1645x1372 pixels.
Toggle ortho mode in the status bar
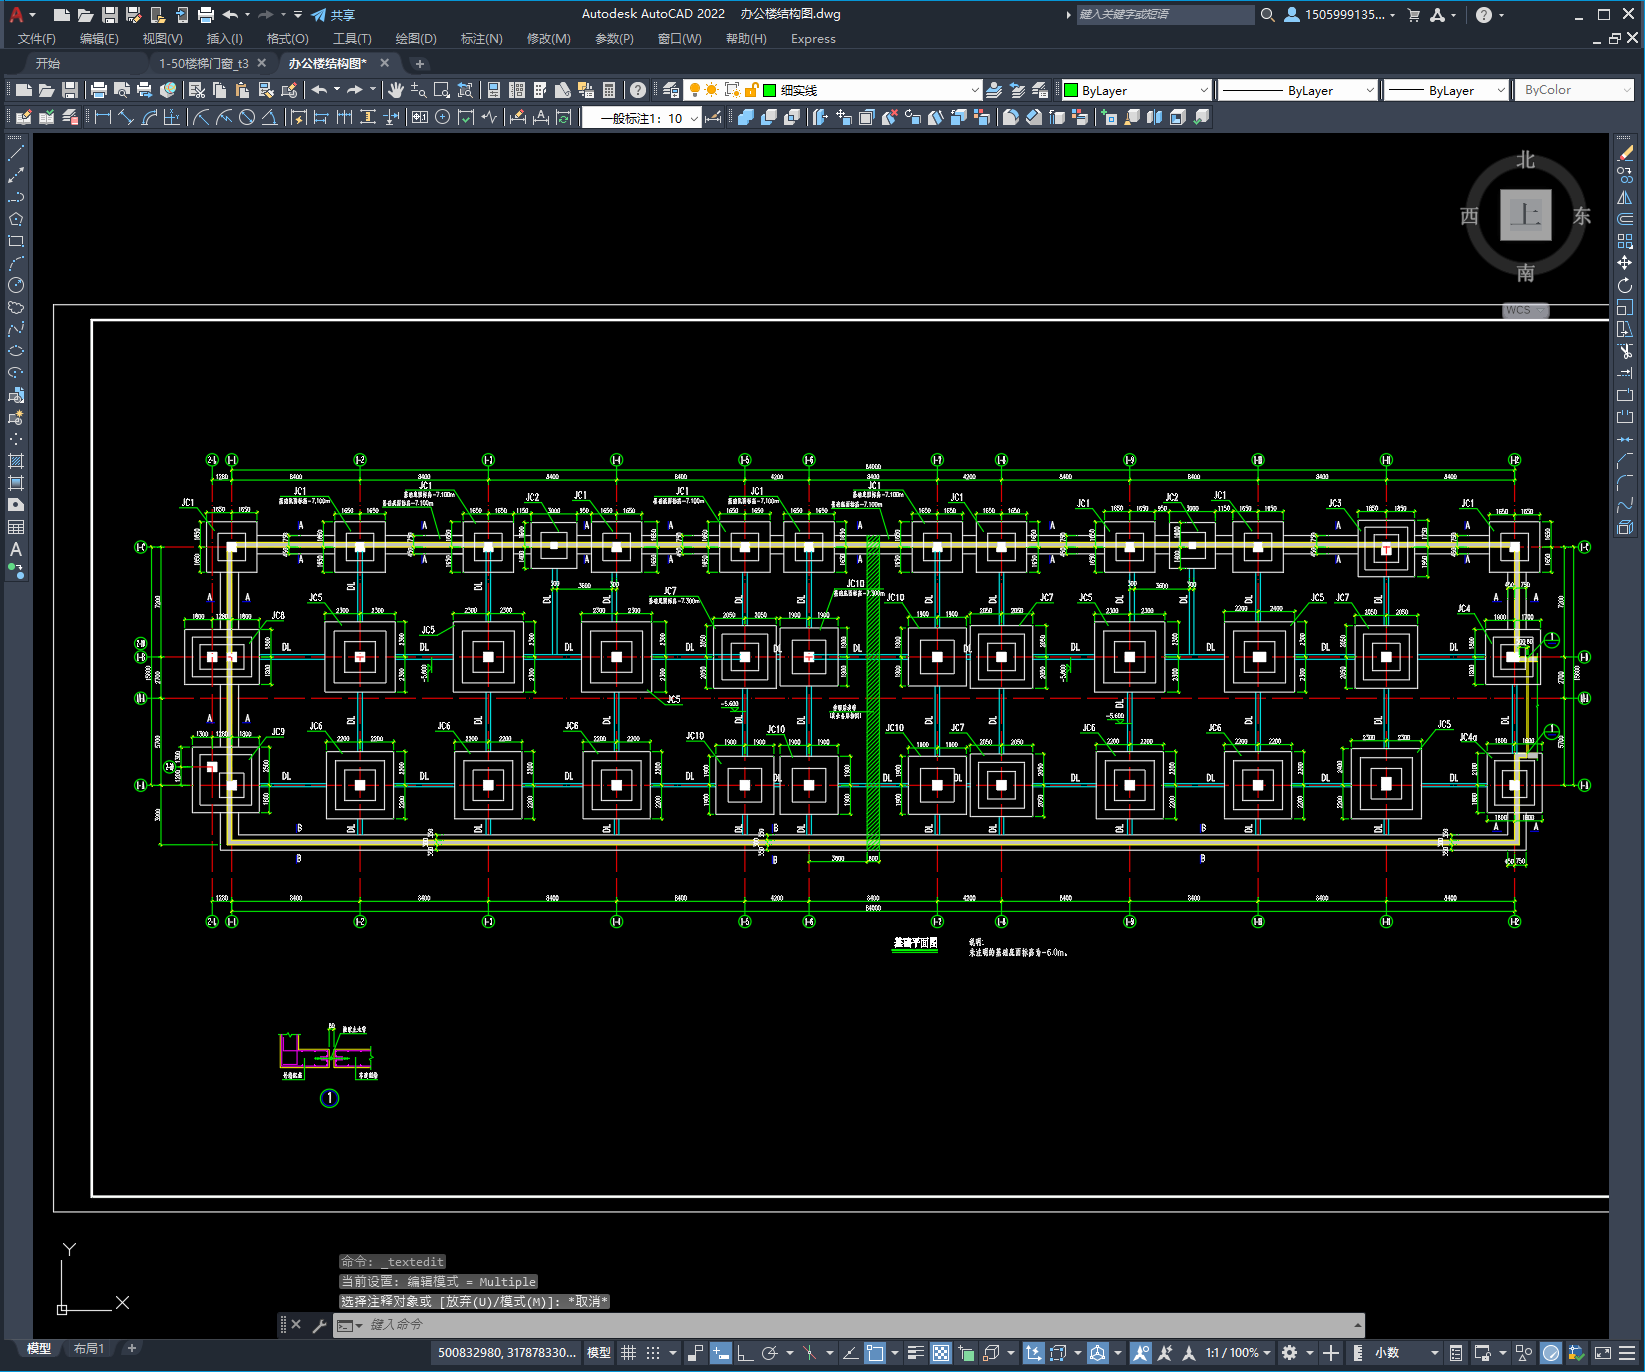click(745, 1353)
